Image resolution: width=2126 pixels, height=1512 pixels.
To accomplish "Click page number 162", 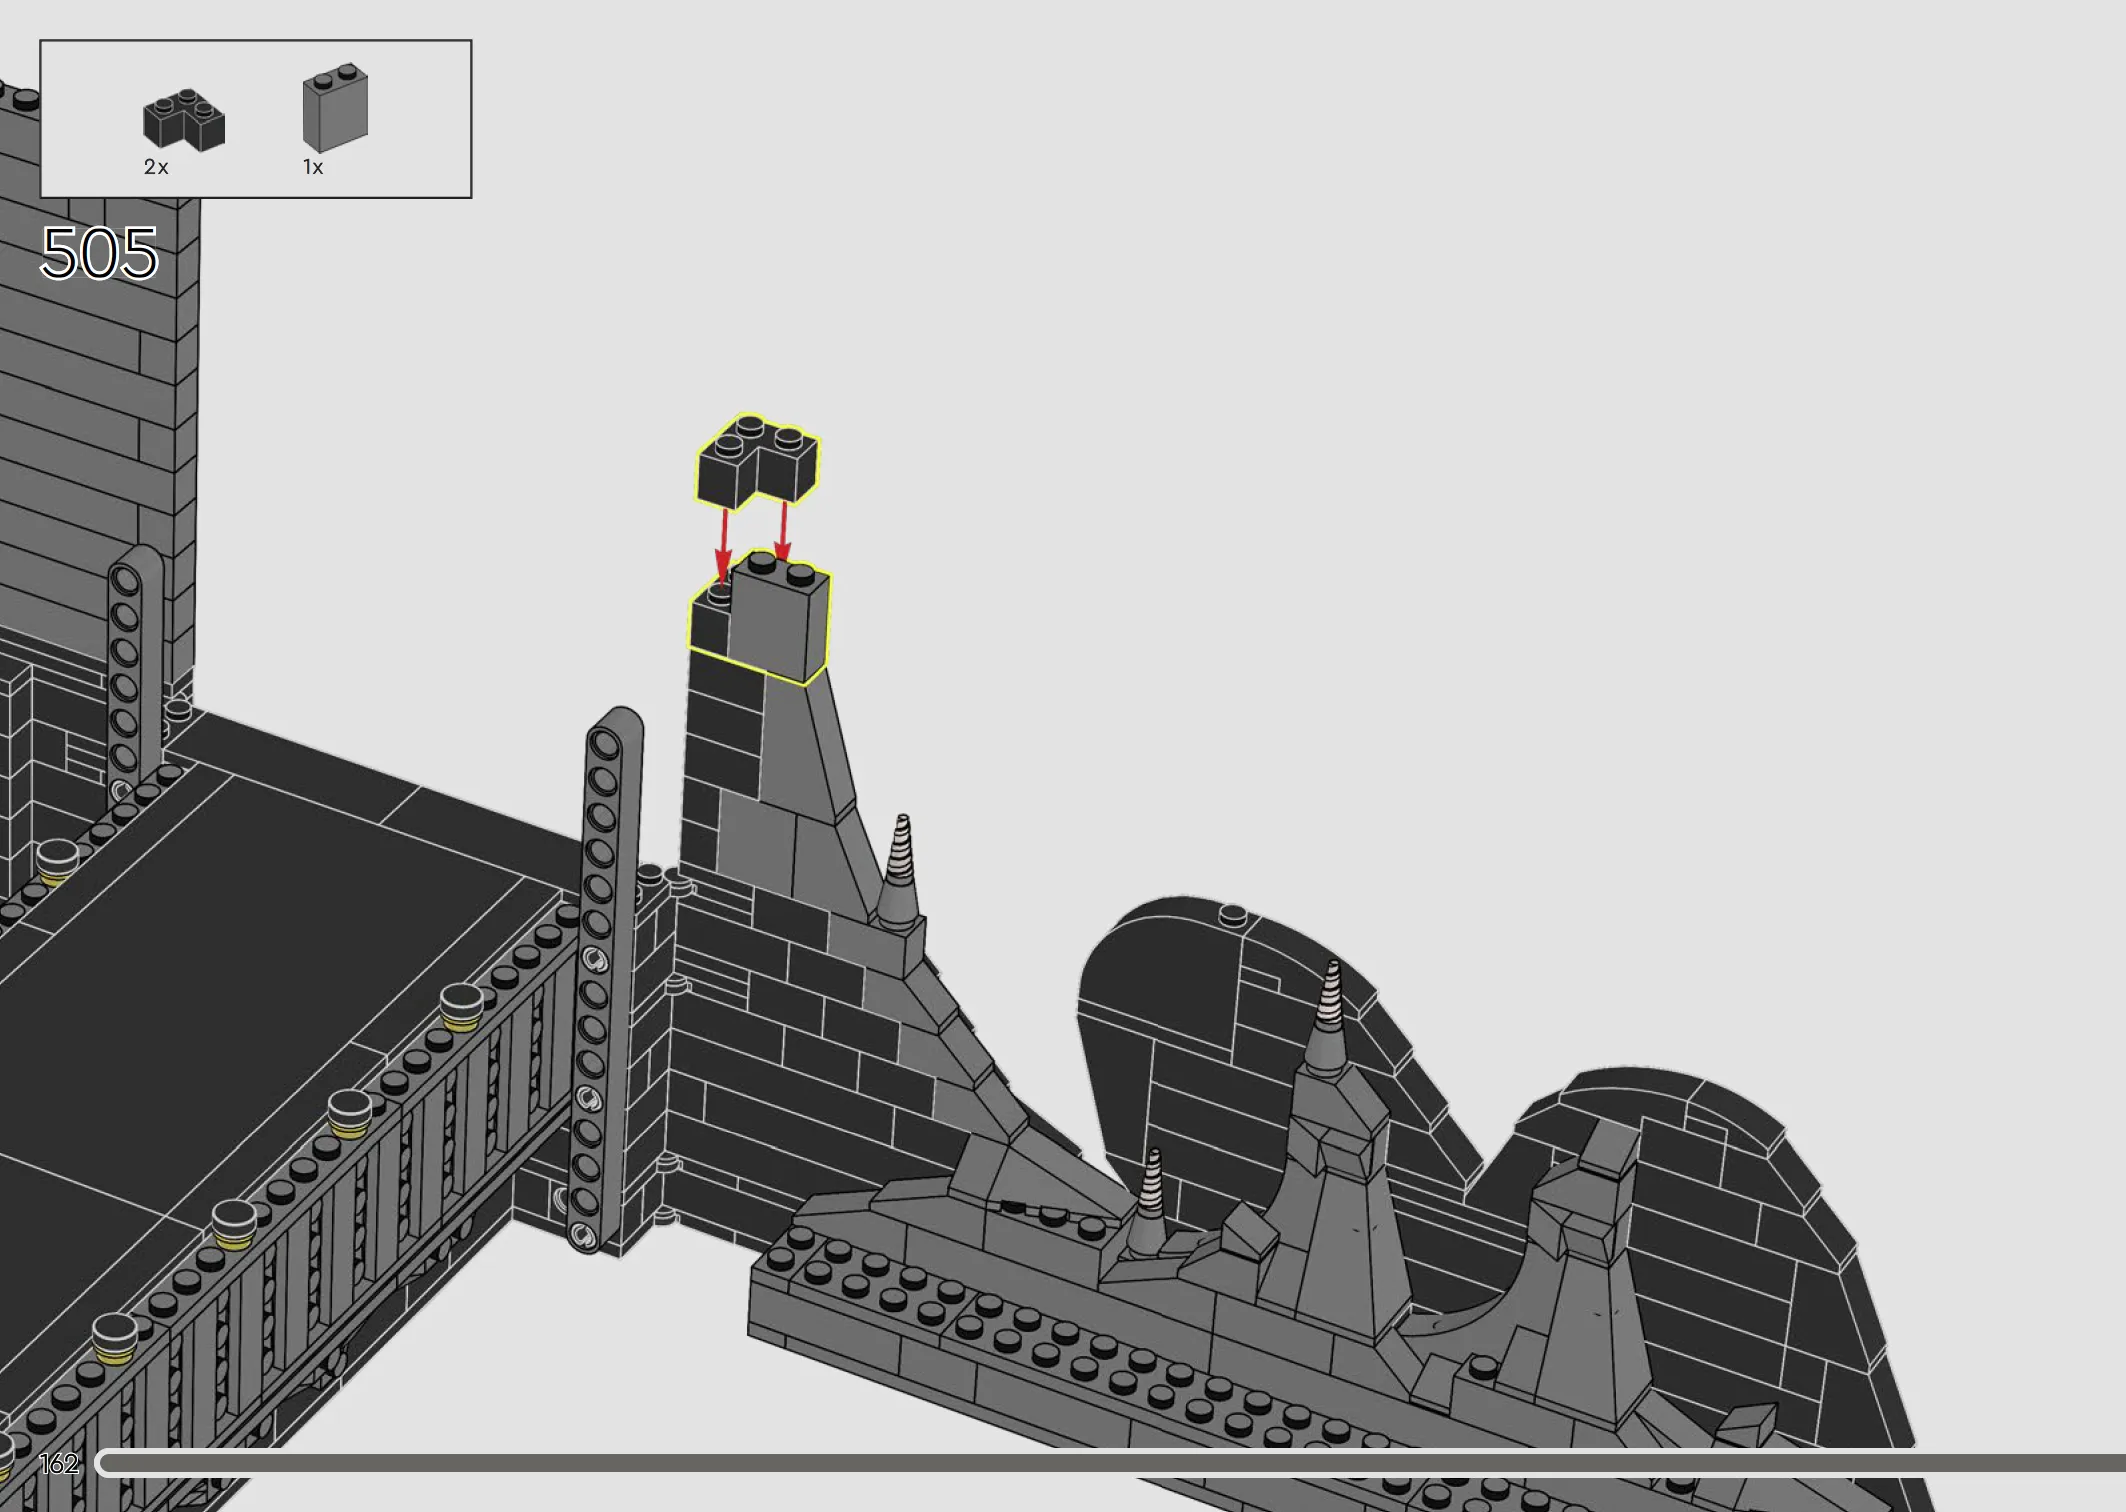I will pos(59,1464).
